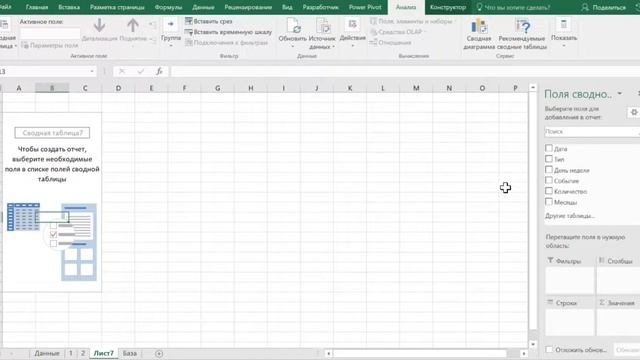Open the Главная ribbon tab
The image size is (640, 360).
[x=37, y=7]
